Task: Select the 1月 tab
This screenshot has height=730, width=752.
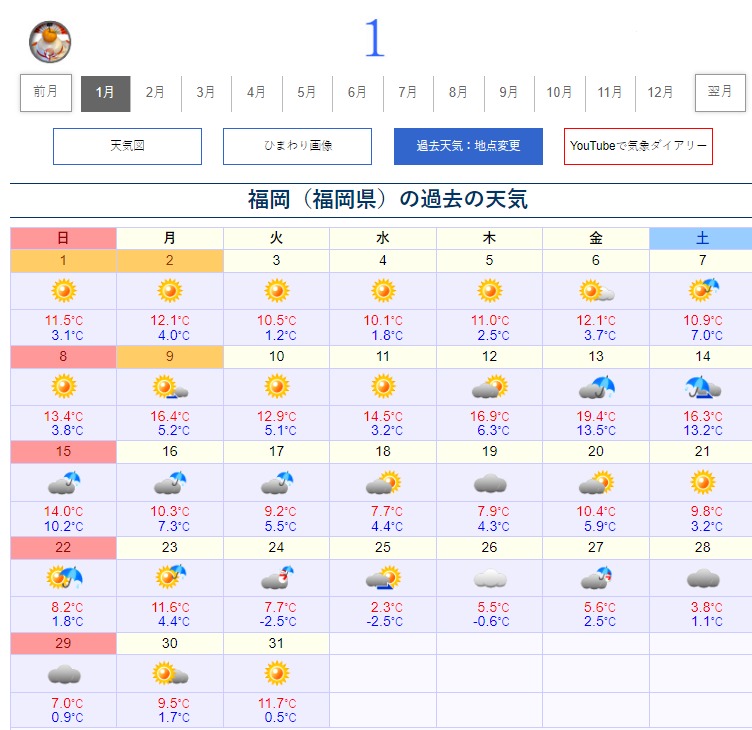Action: point(106,94)
